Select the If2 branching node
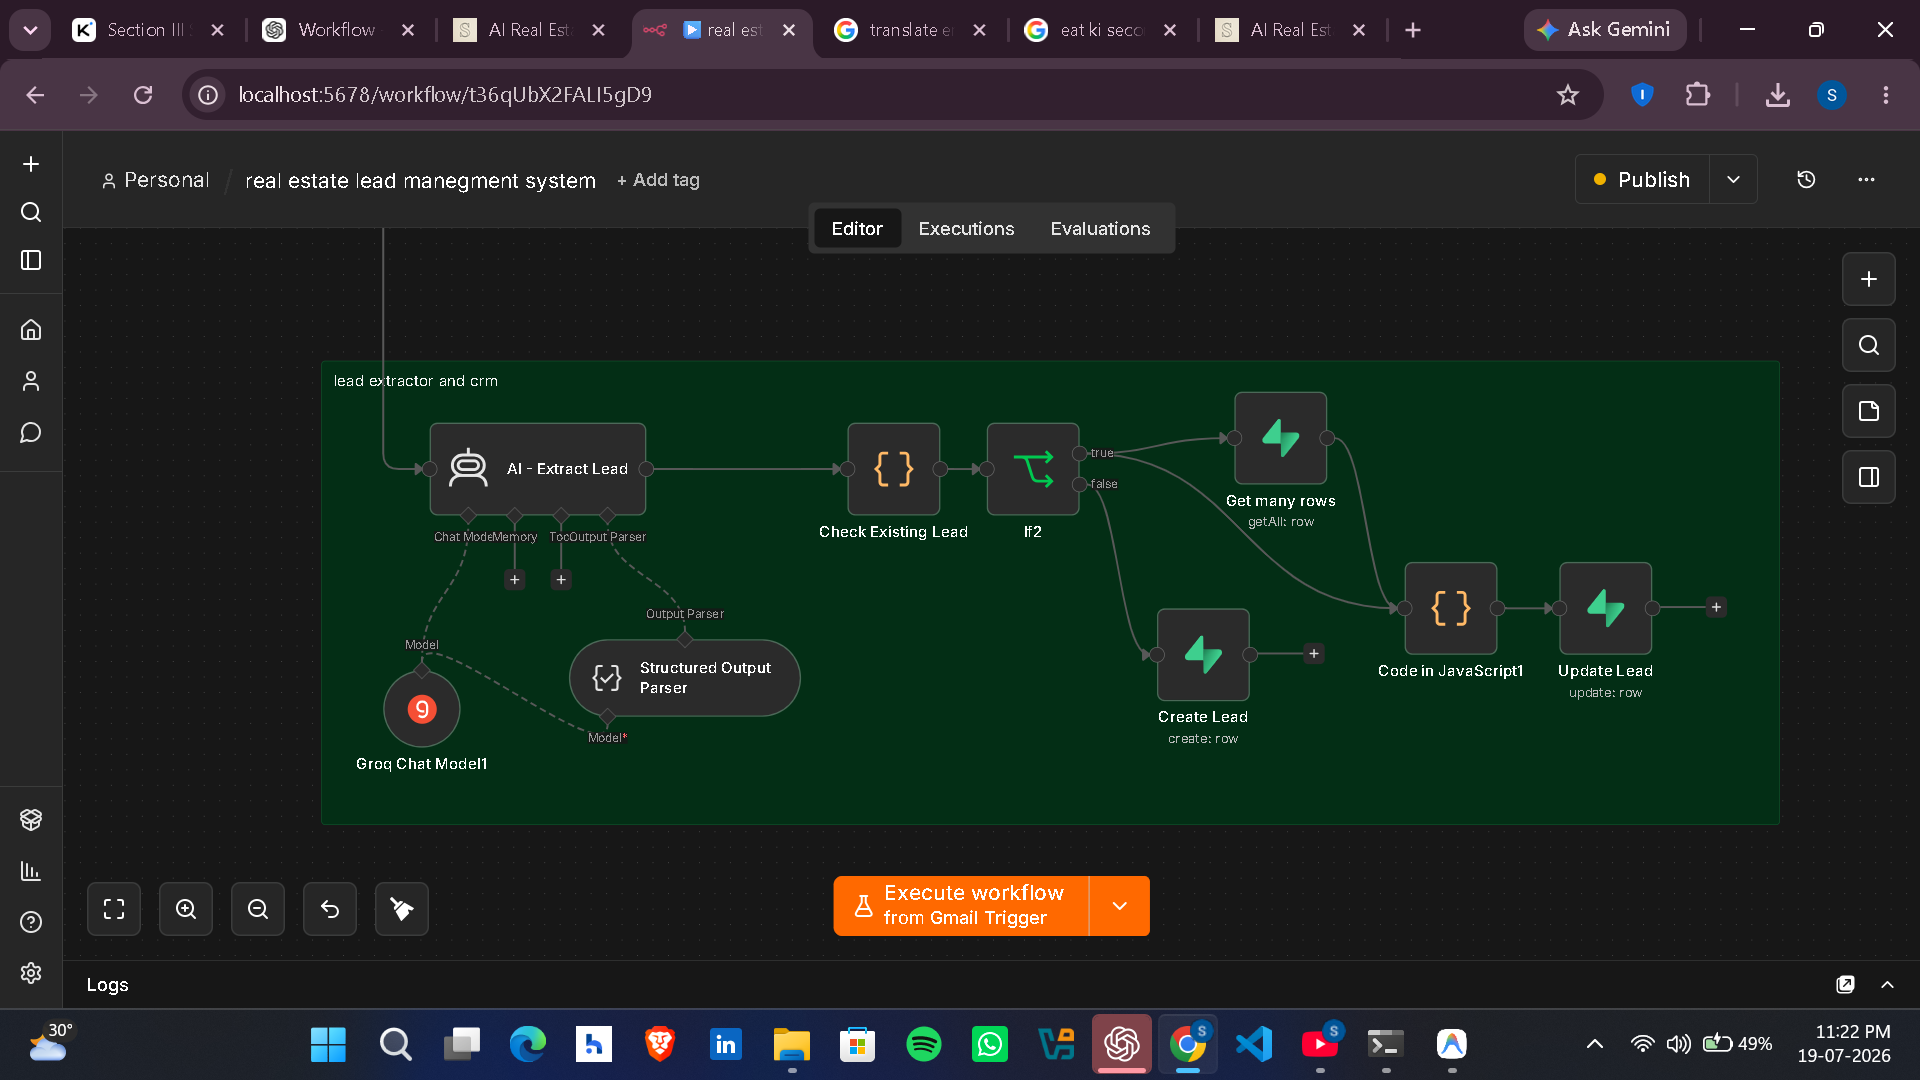 pyautogui.click(x=1032, y=469)
